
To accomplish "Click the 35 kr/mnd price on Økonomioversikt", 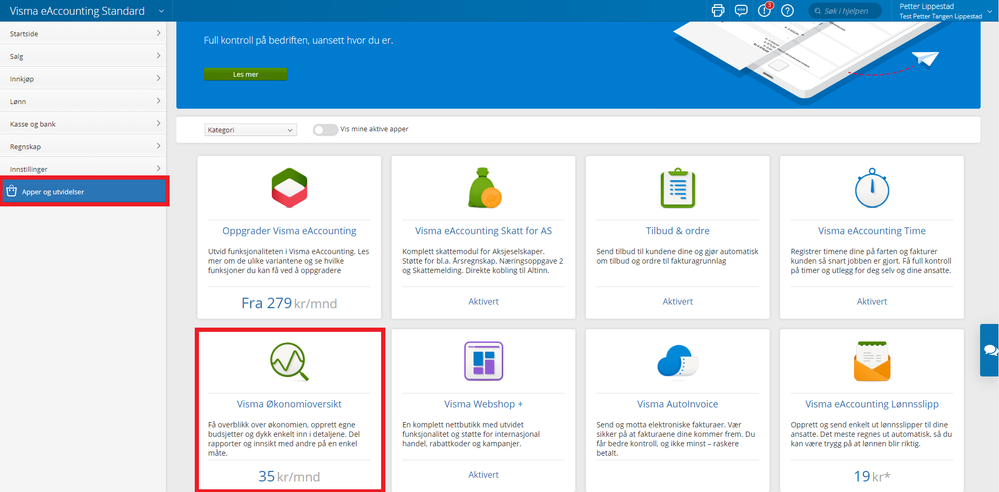I will click(289, 476).
